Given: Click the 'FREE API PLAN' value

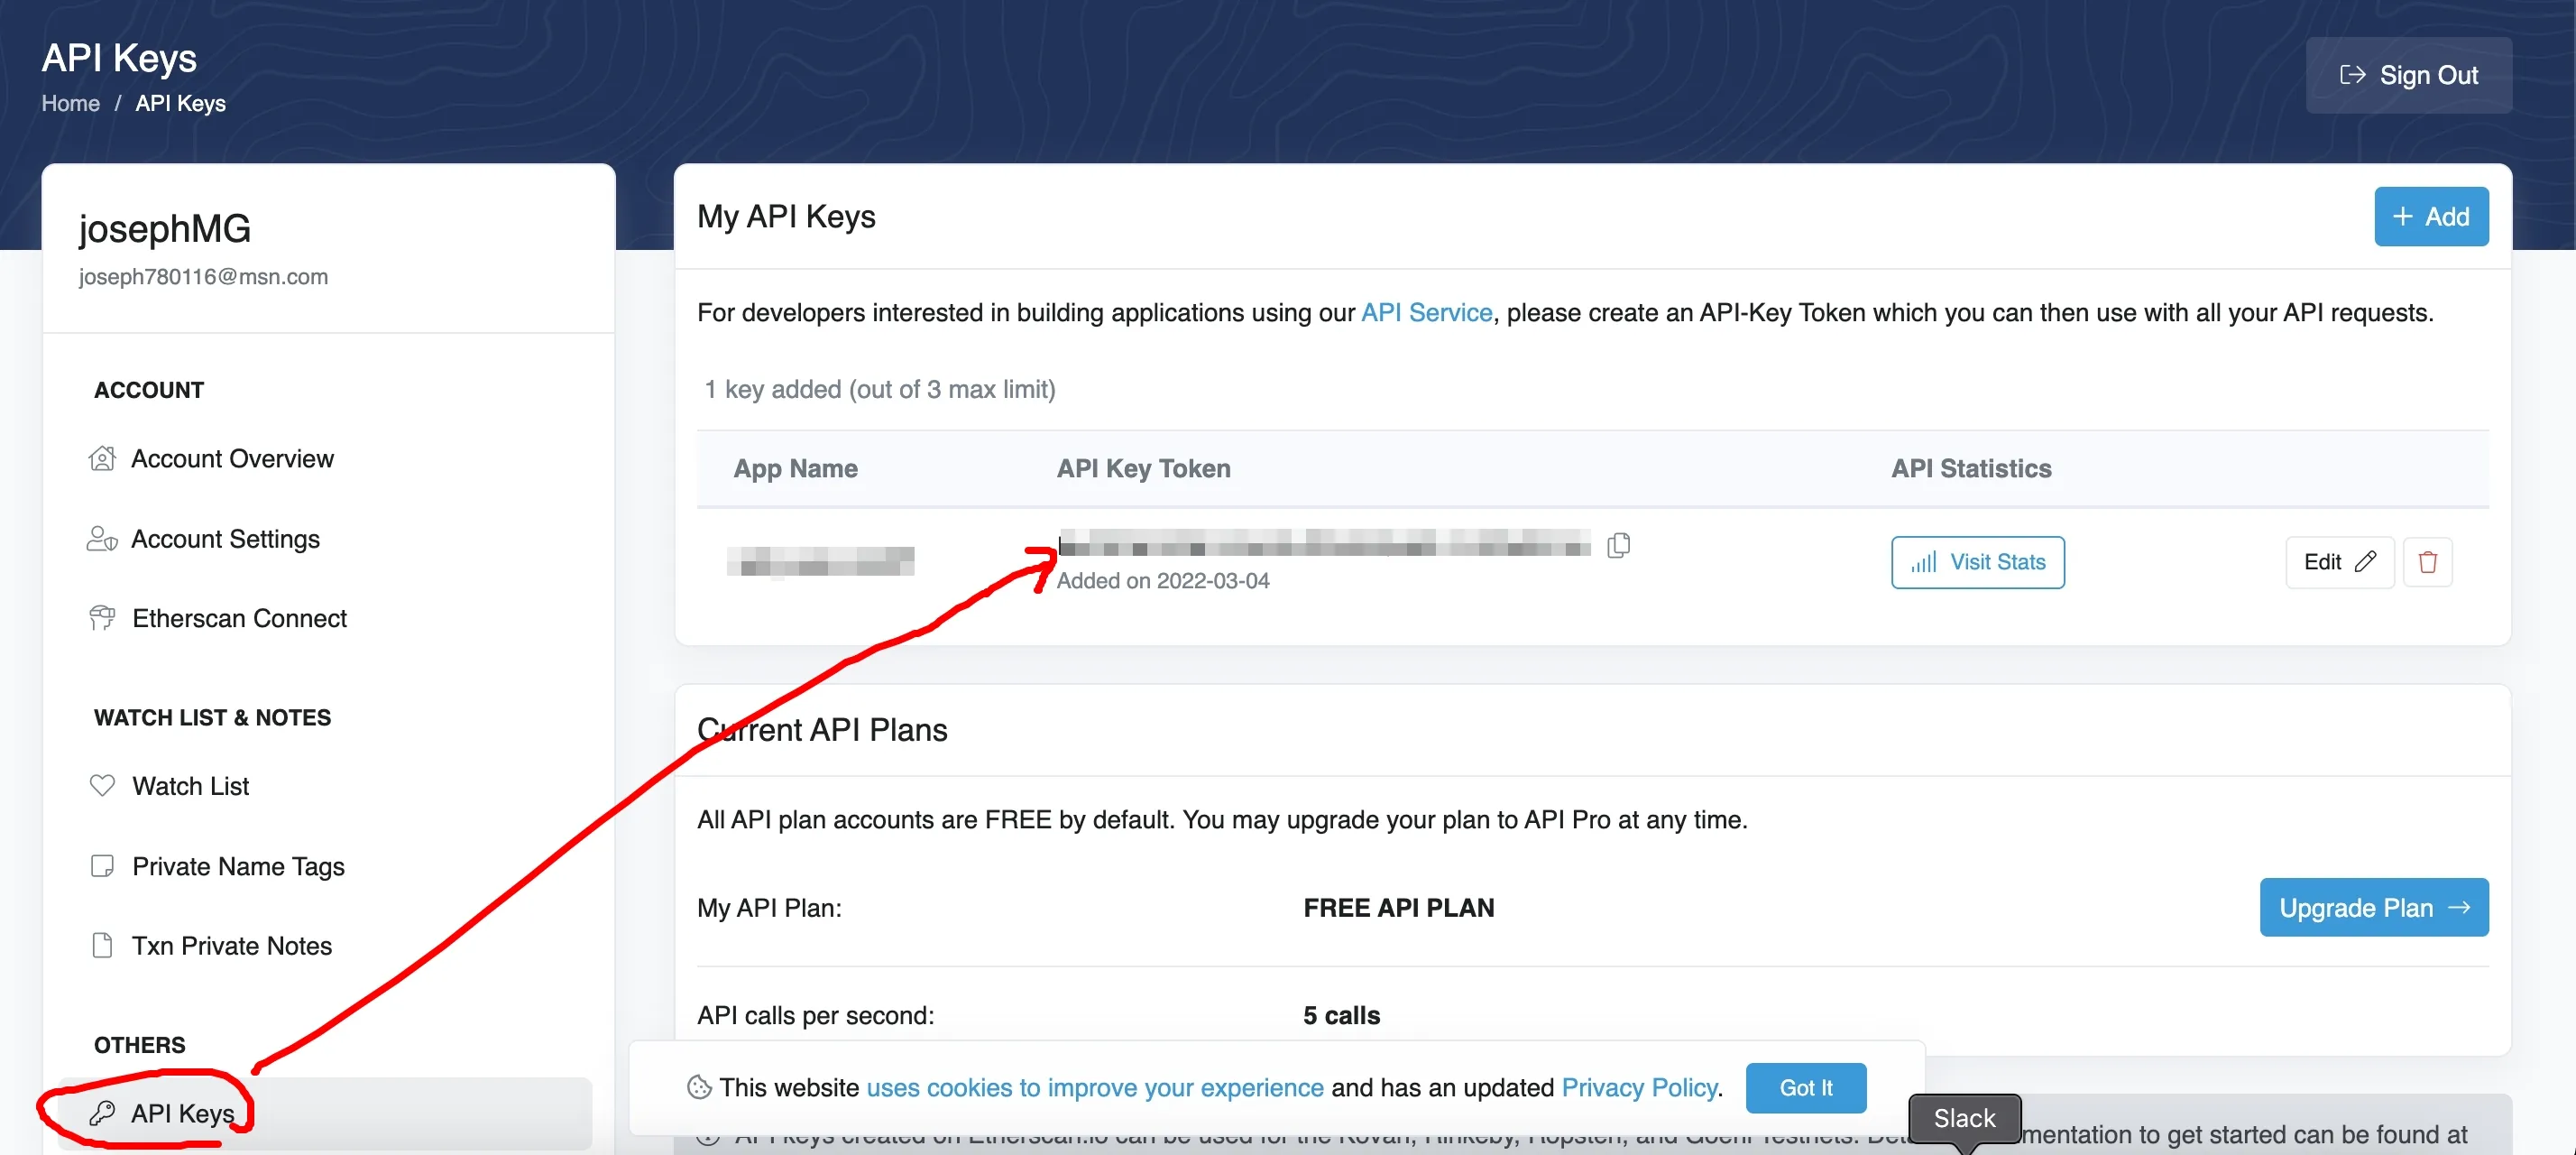Looking at the screenshot, I should click(x=1398, y=908).
